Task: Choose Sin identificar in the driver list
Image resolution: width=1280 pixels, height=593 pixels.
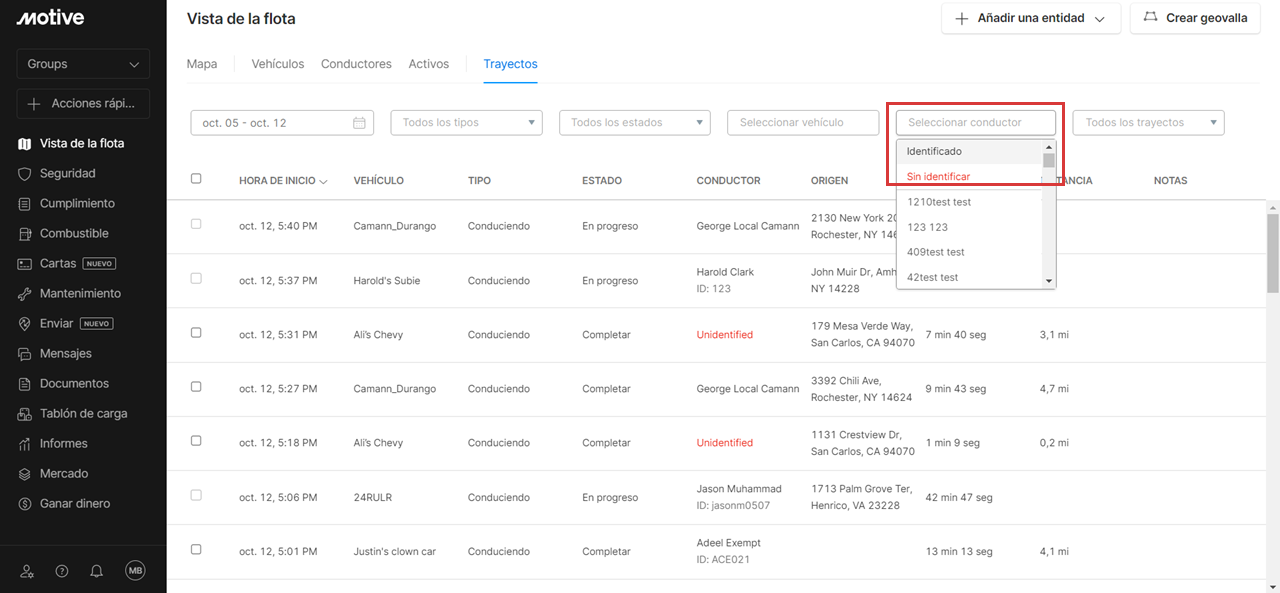Action: coord(968,177)
